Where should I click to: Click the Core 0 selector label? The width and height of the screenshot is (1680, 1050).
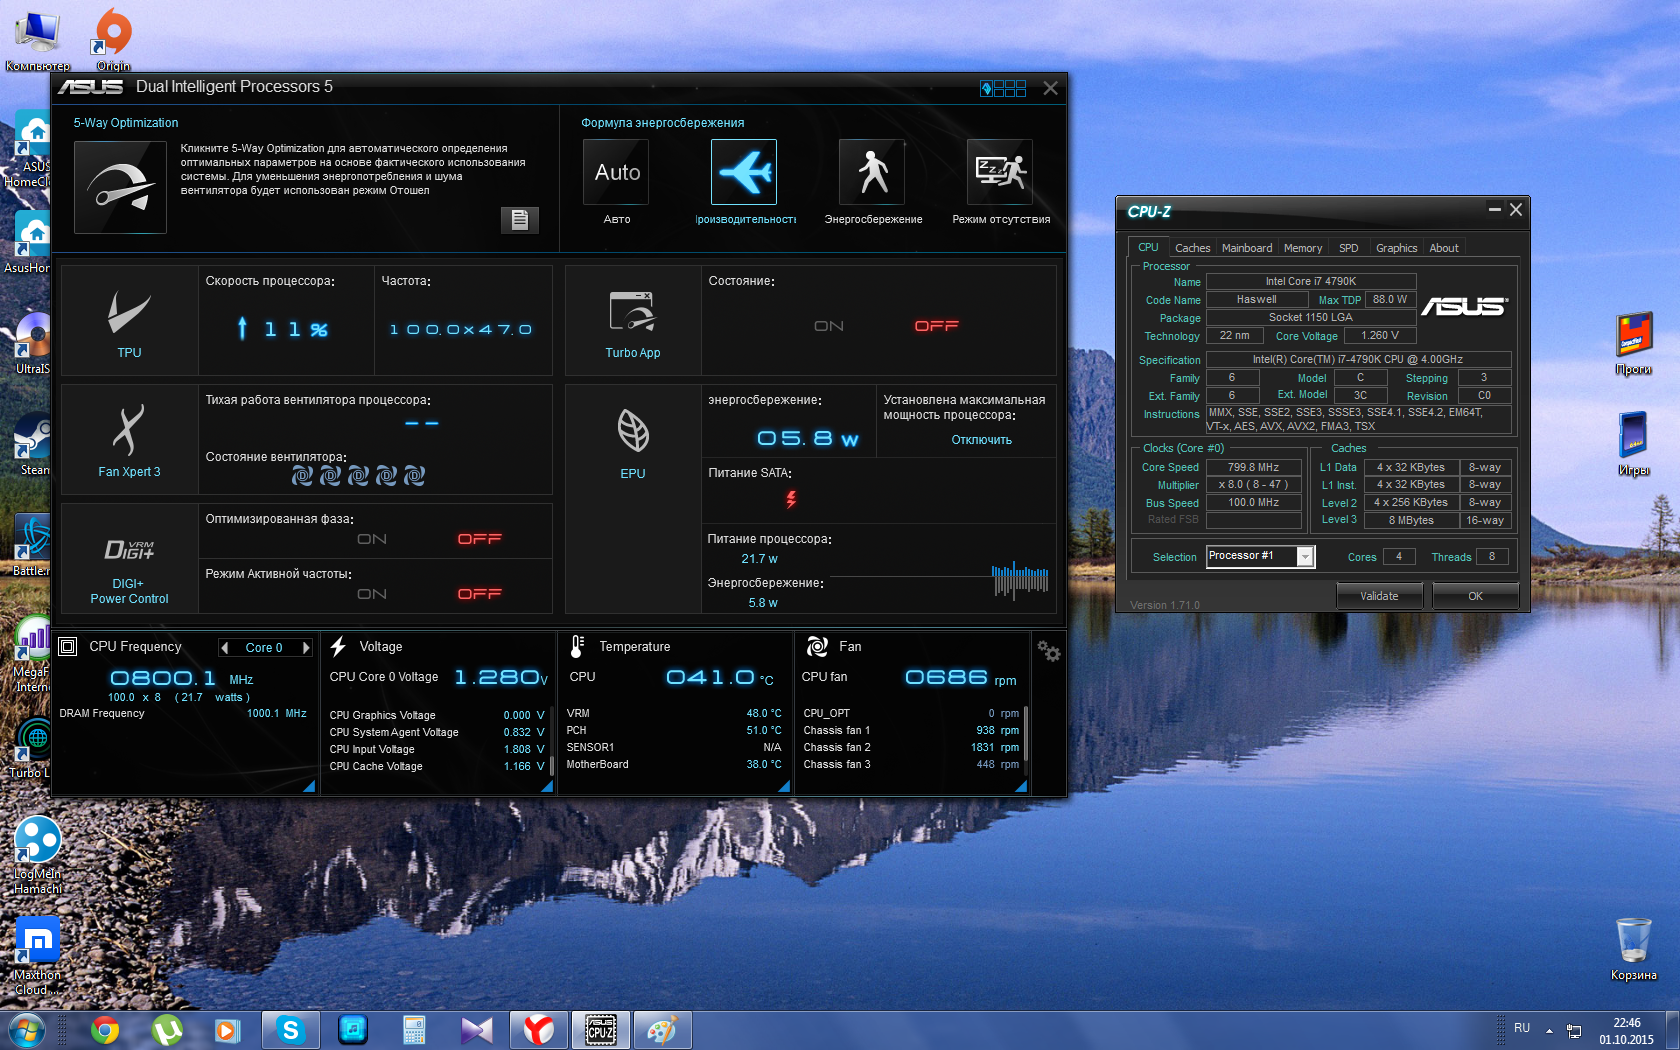click(x=264, y=648)
